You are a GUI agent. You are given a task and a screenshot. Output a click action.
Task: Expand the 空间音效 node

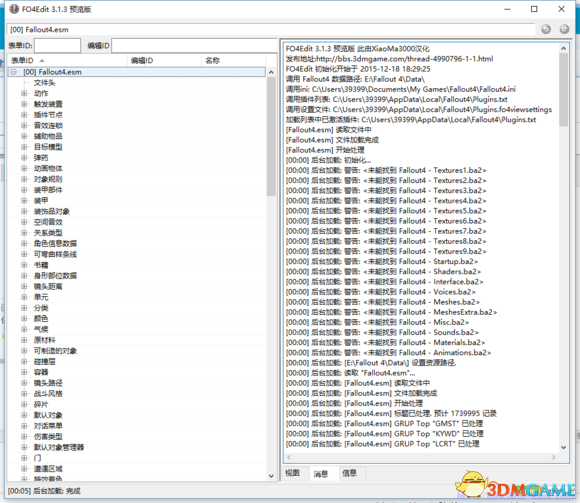tap(24, 222)
